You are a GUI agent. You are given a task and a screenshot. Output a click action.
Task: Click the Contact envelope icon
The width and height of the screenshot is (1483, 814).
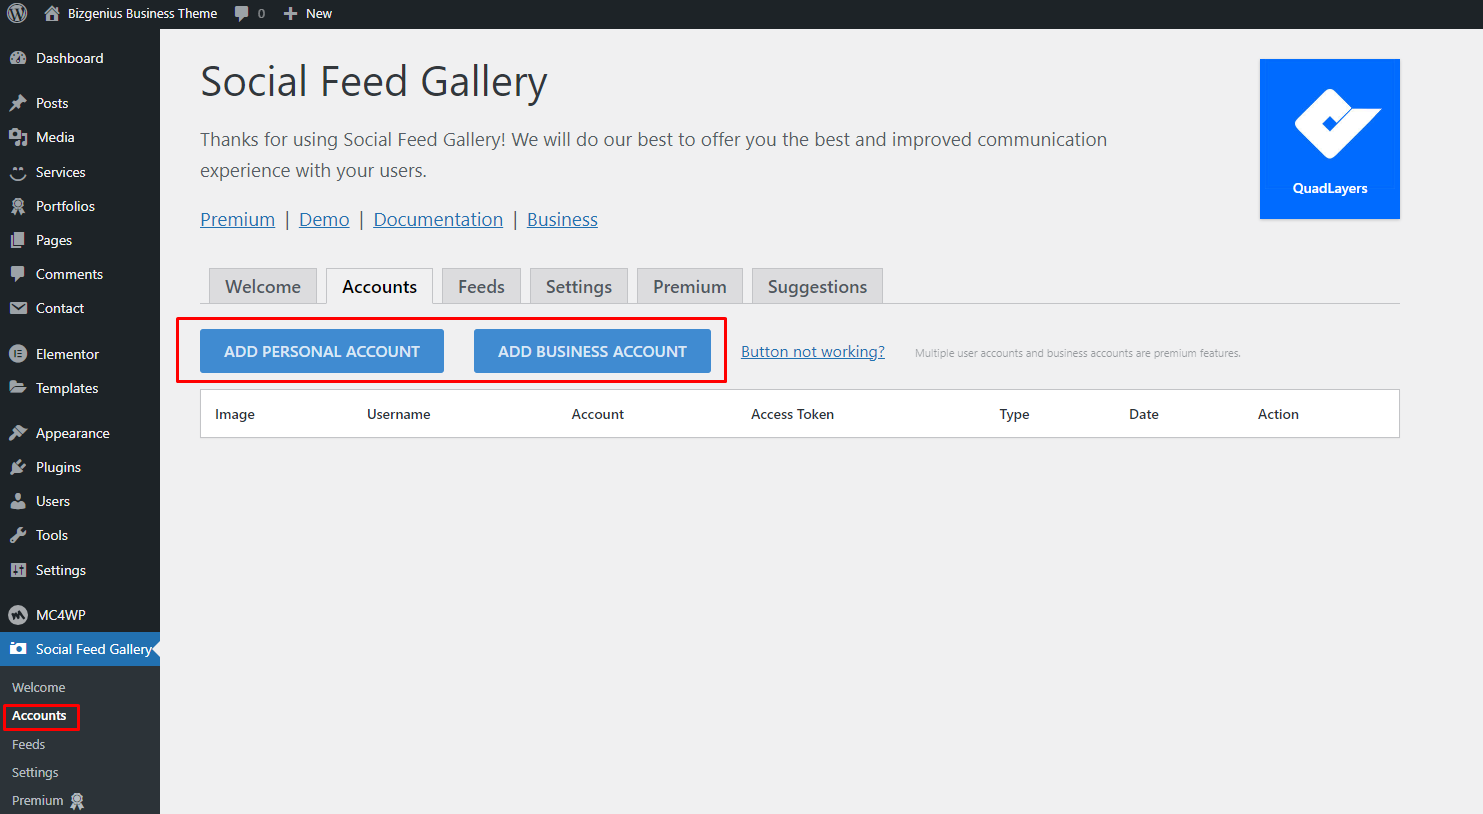[18, 308]
